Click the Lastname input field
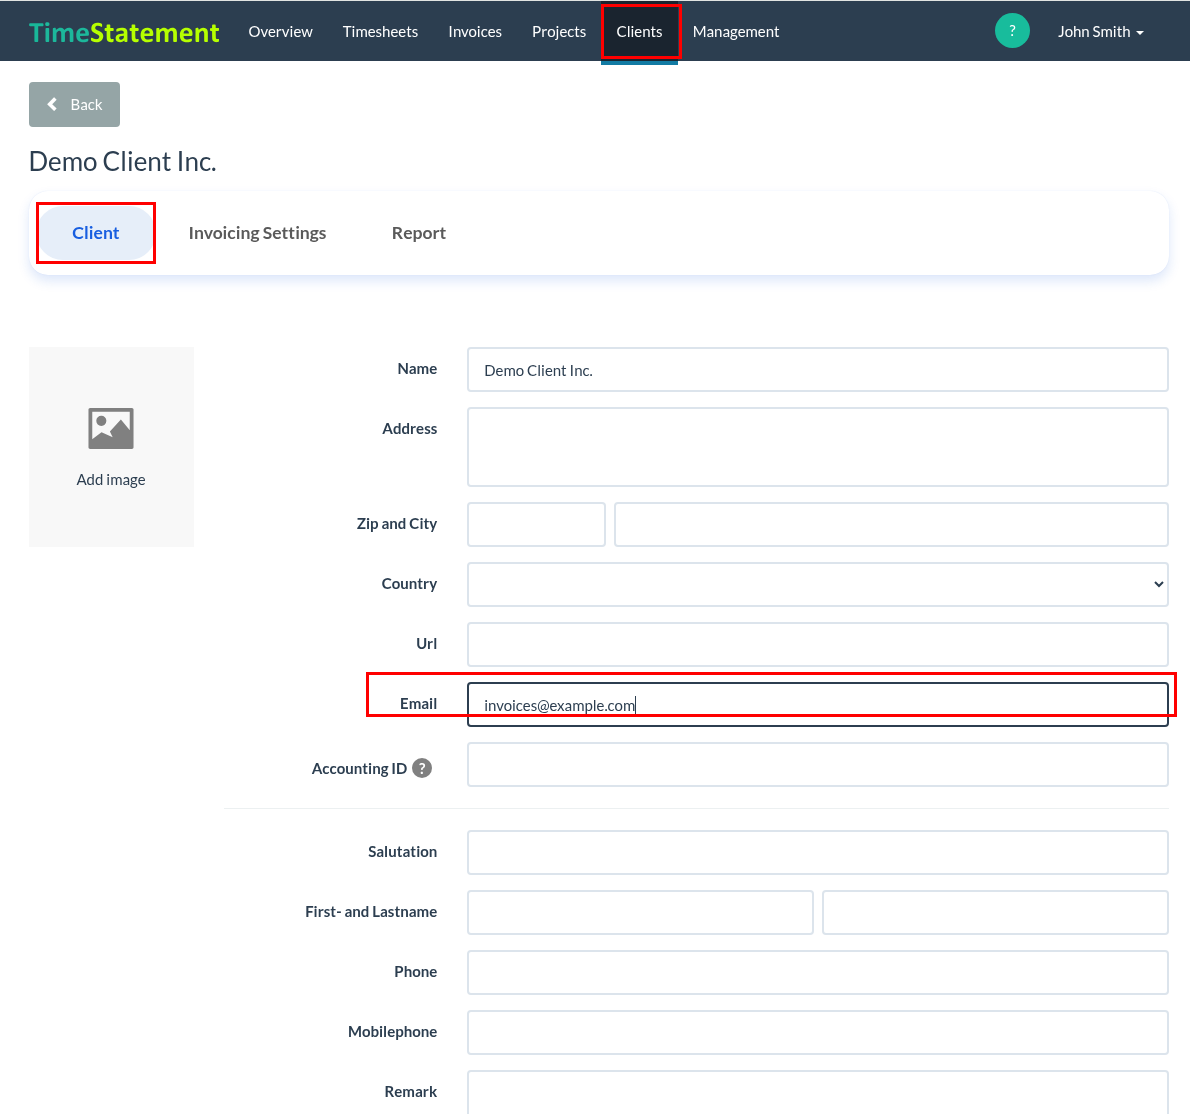 click(995, 912)
